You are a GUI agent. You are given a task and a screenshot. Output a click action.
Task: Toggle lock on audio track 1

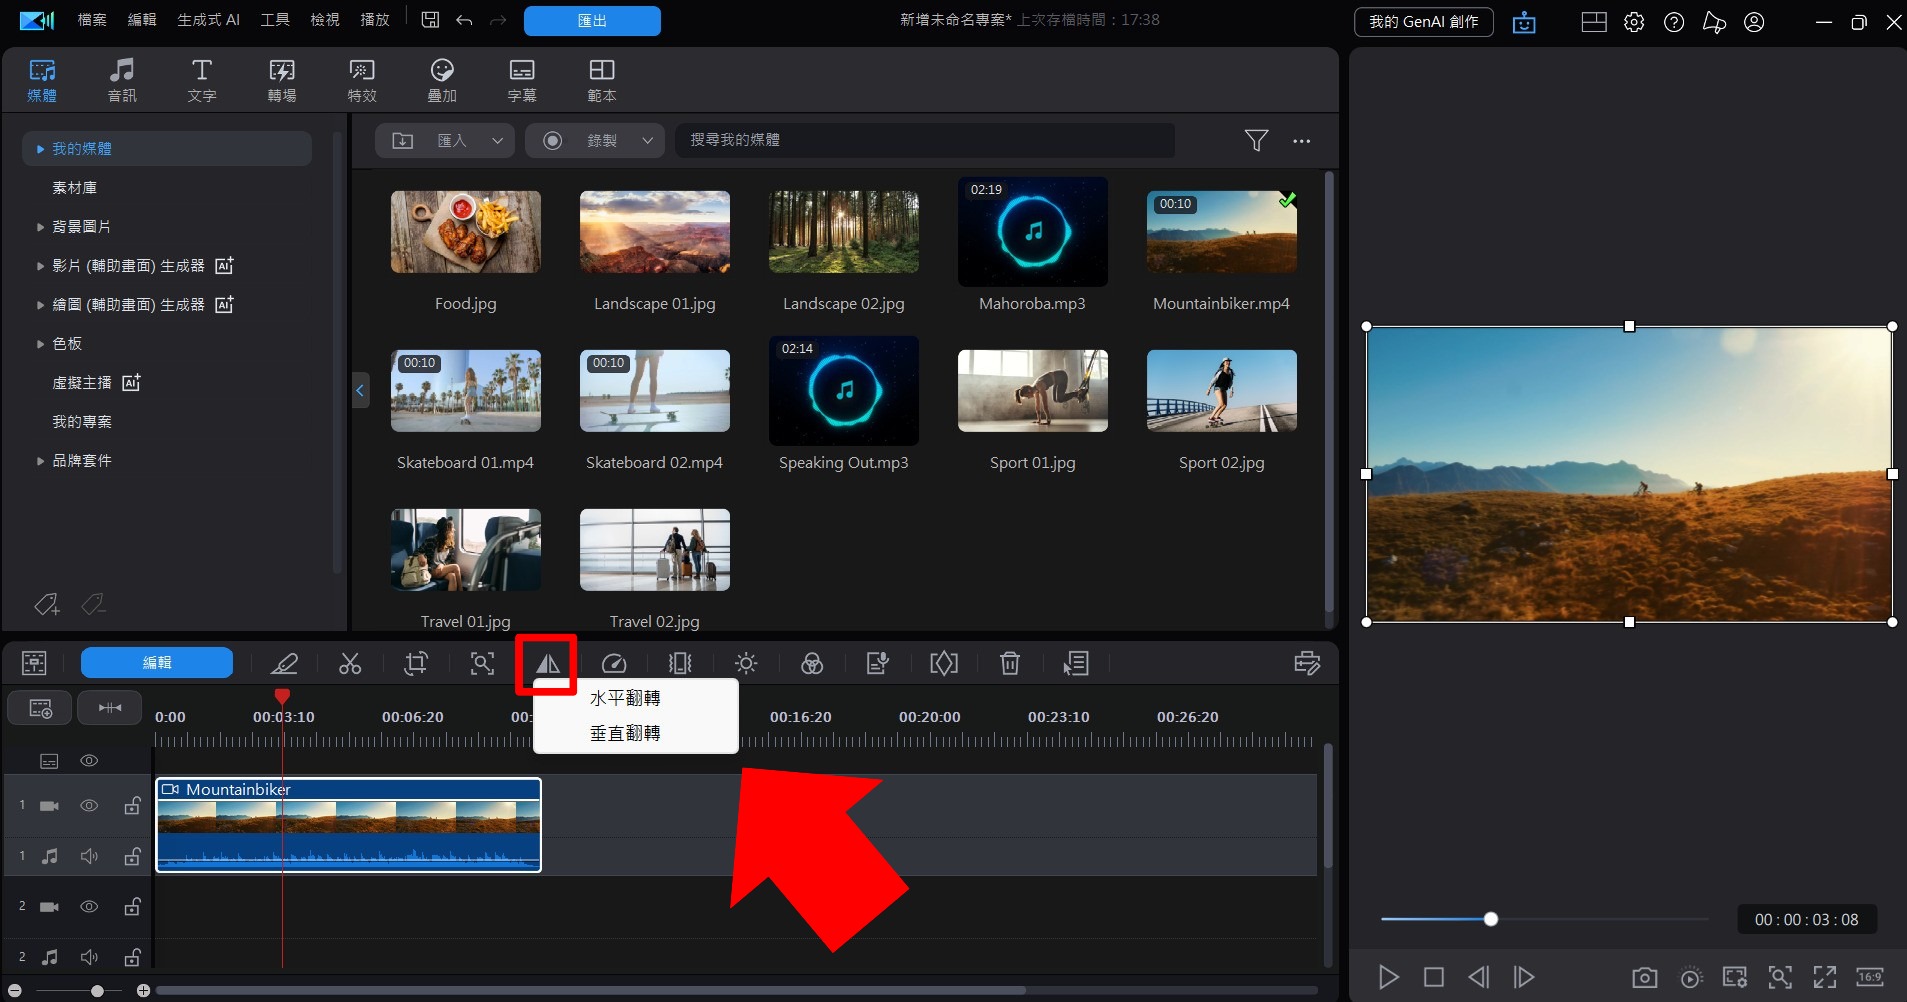pos(132,856)
